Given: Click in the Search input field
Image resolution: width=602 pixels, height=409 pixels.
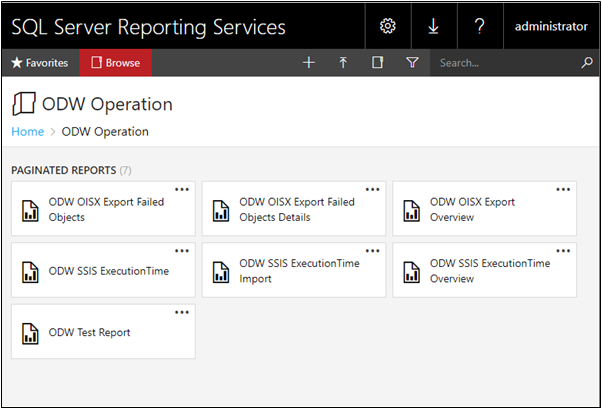Looking at the screenshot, I should 505,63.
